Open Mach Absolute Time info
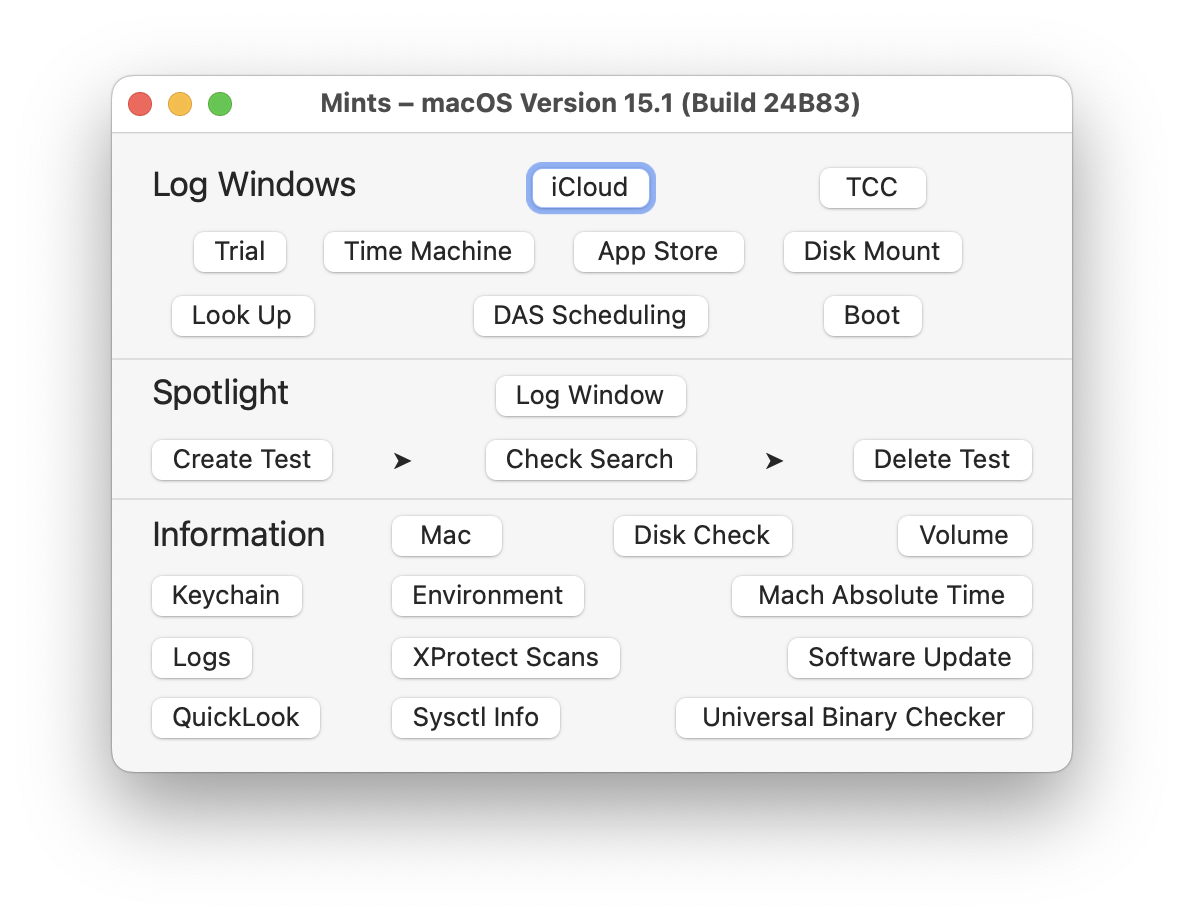 coord(881,595)
